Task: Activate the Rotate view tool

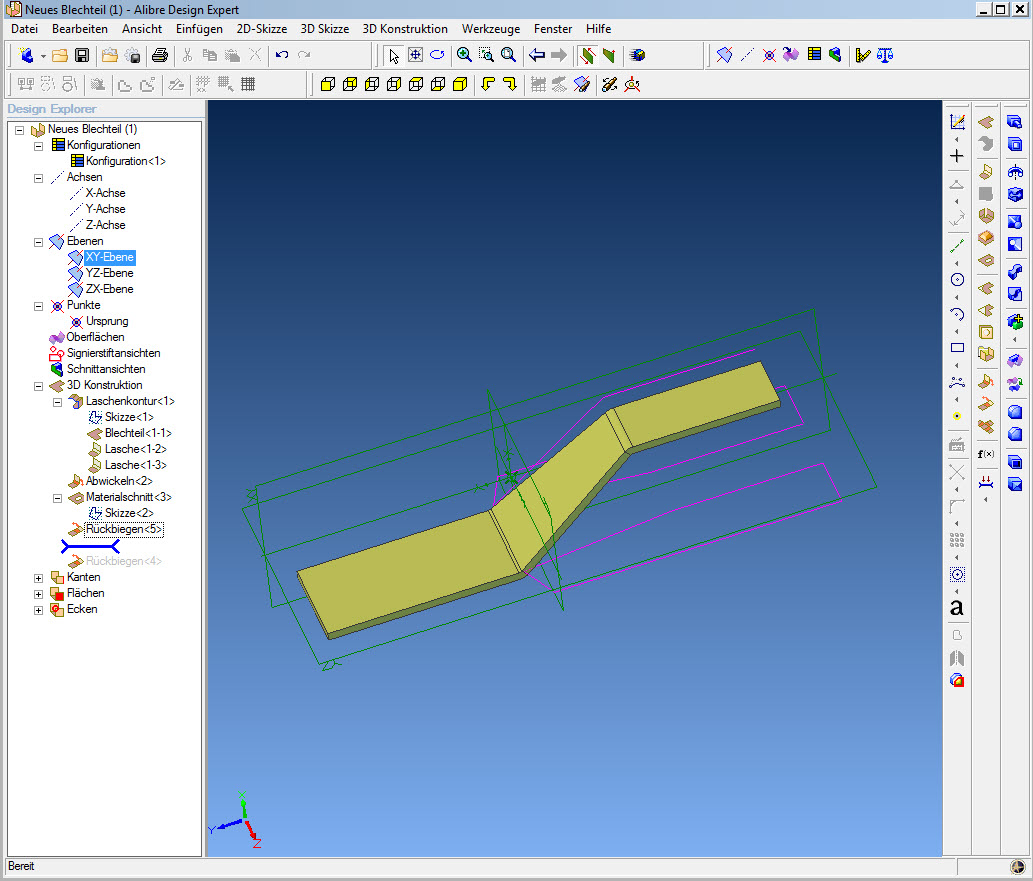Action: click(437, 55)
